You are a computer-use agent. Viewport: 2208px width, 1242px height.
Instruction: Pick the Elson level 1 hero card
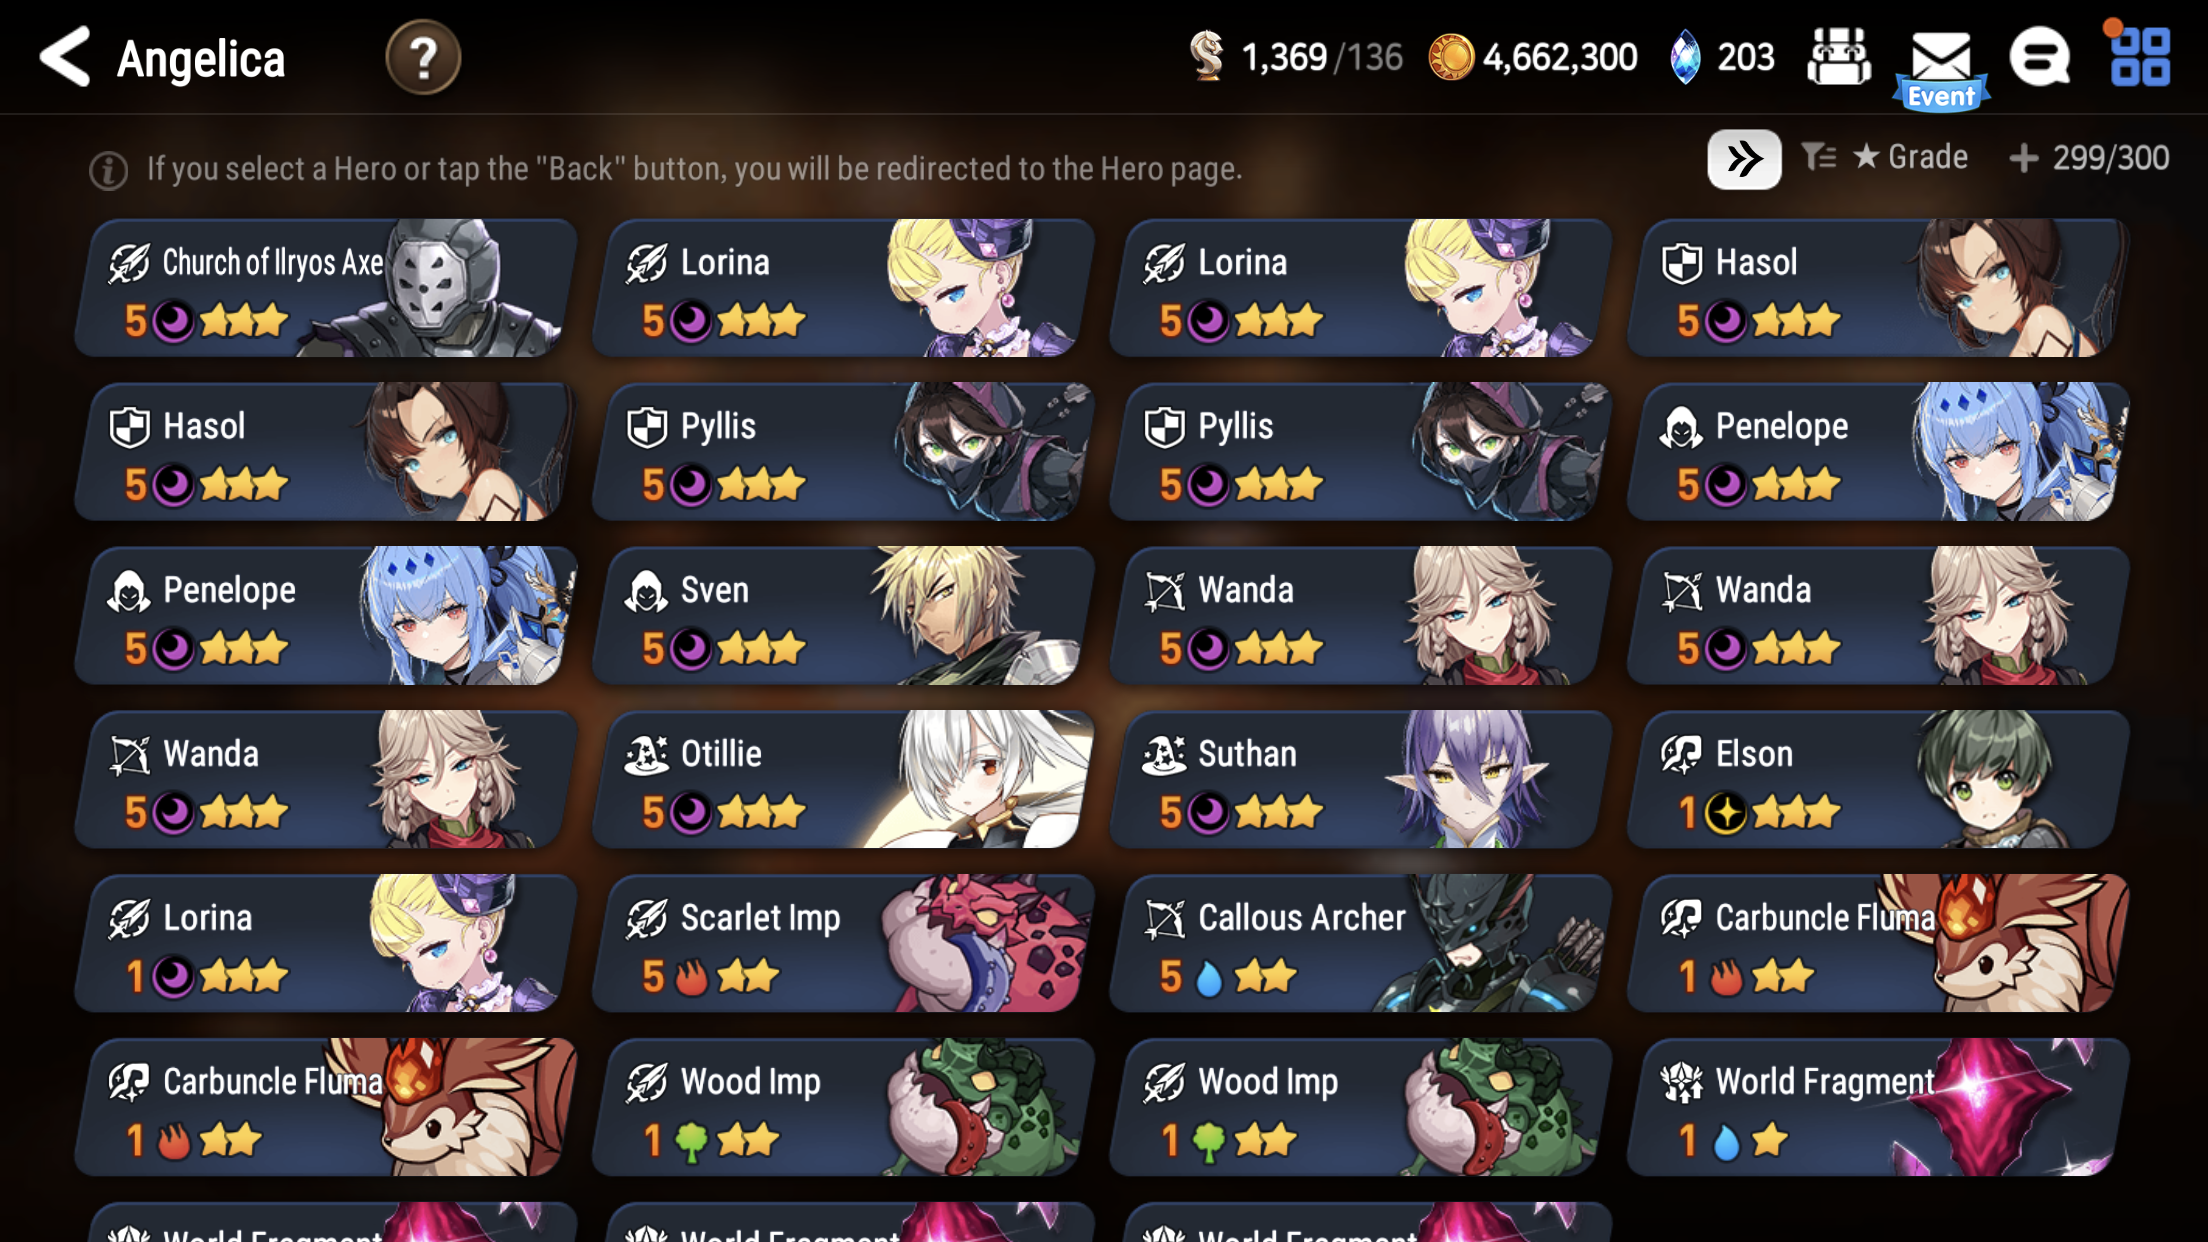point(1877,780)
